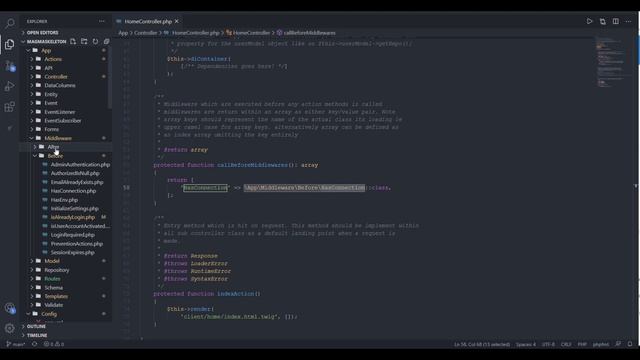Open PreventionActions.php file
The image size is (640, 360).
pos(77,244)
